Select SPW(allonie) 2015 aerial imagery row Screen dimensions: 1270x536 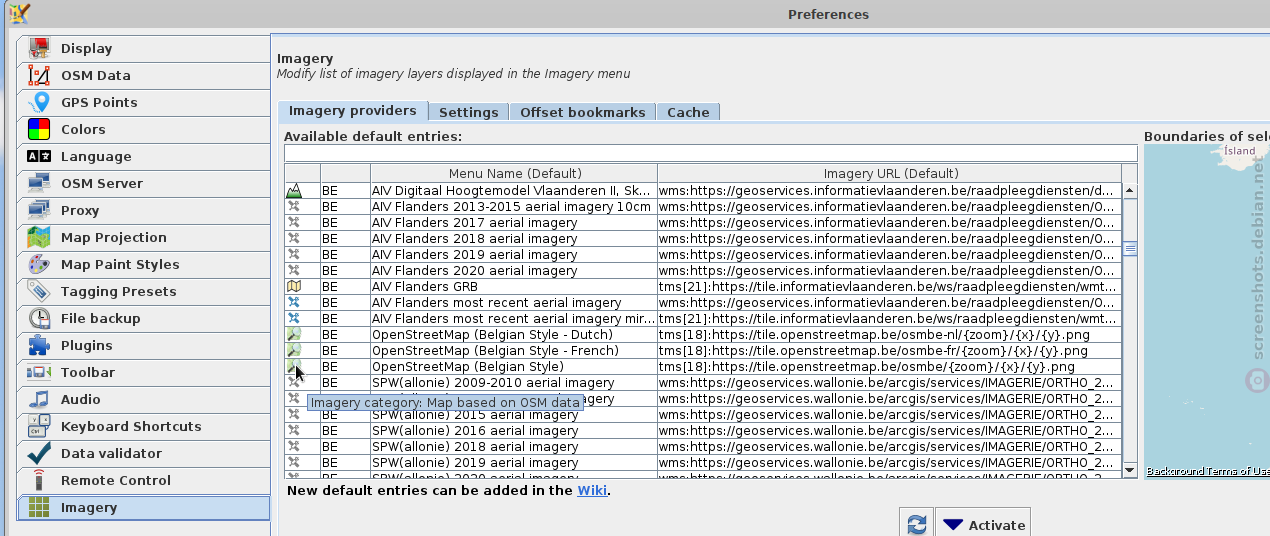(703, 414)
